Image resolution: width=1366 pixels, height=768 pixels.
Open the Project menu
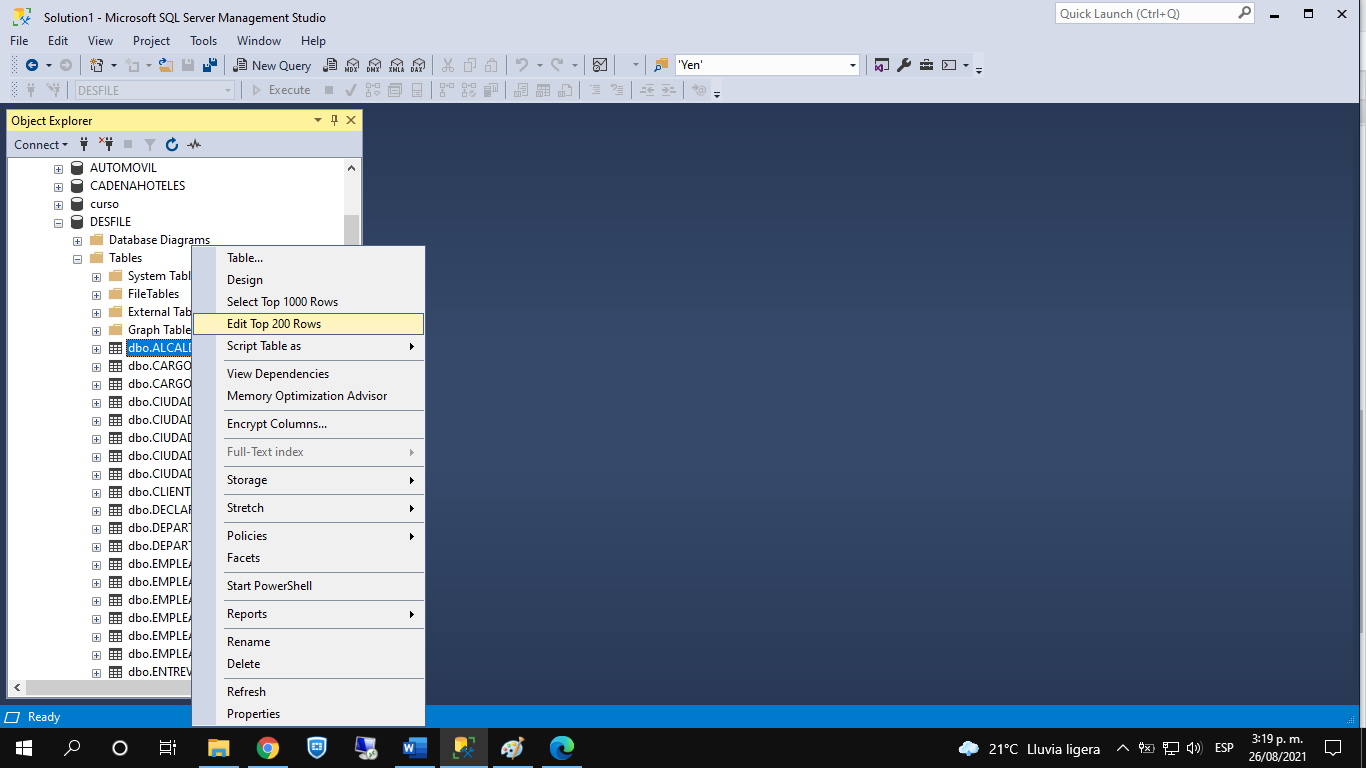[151, 41]
